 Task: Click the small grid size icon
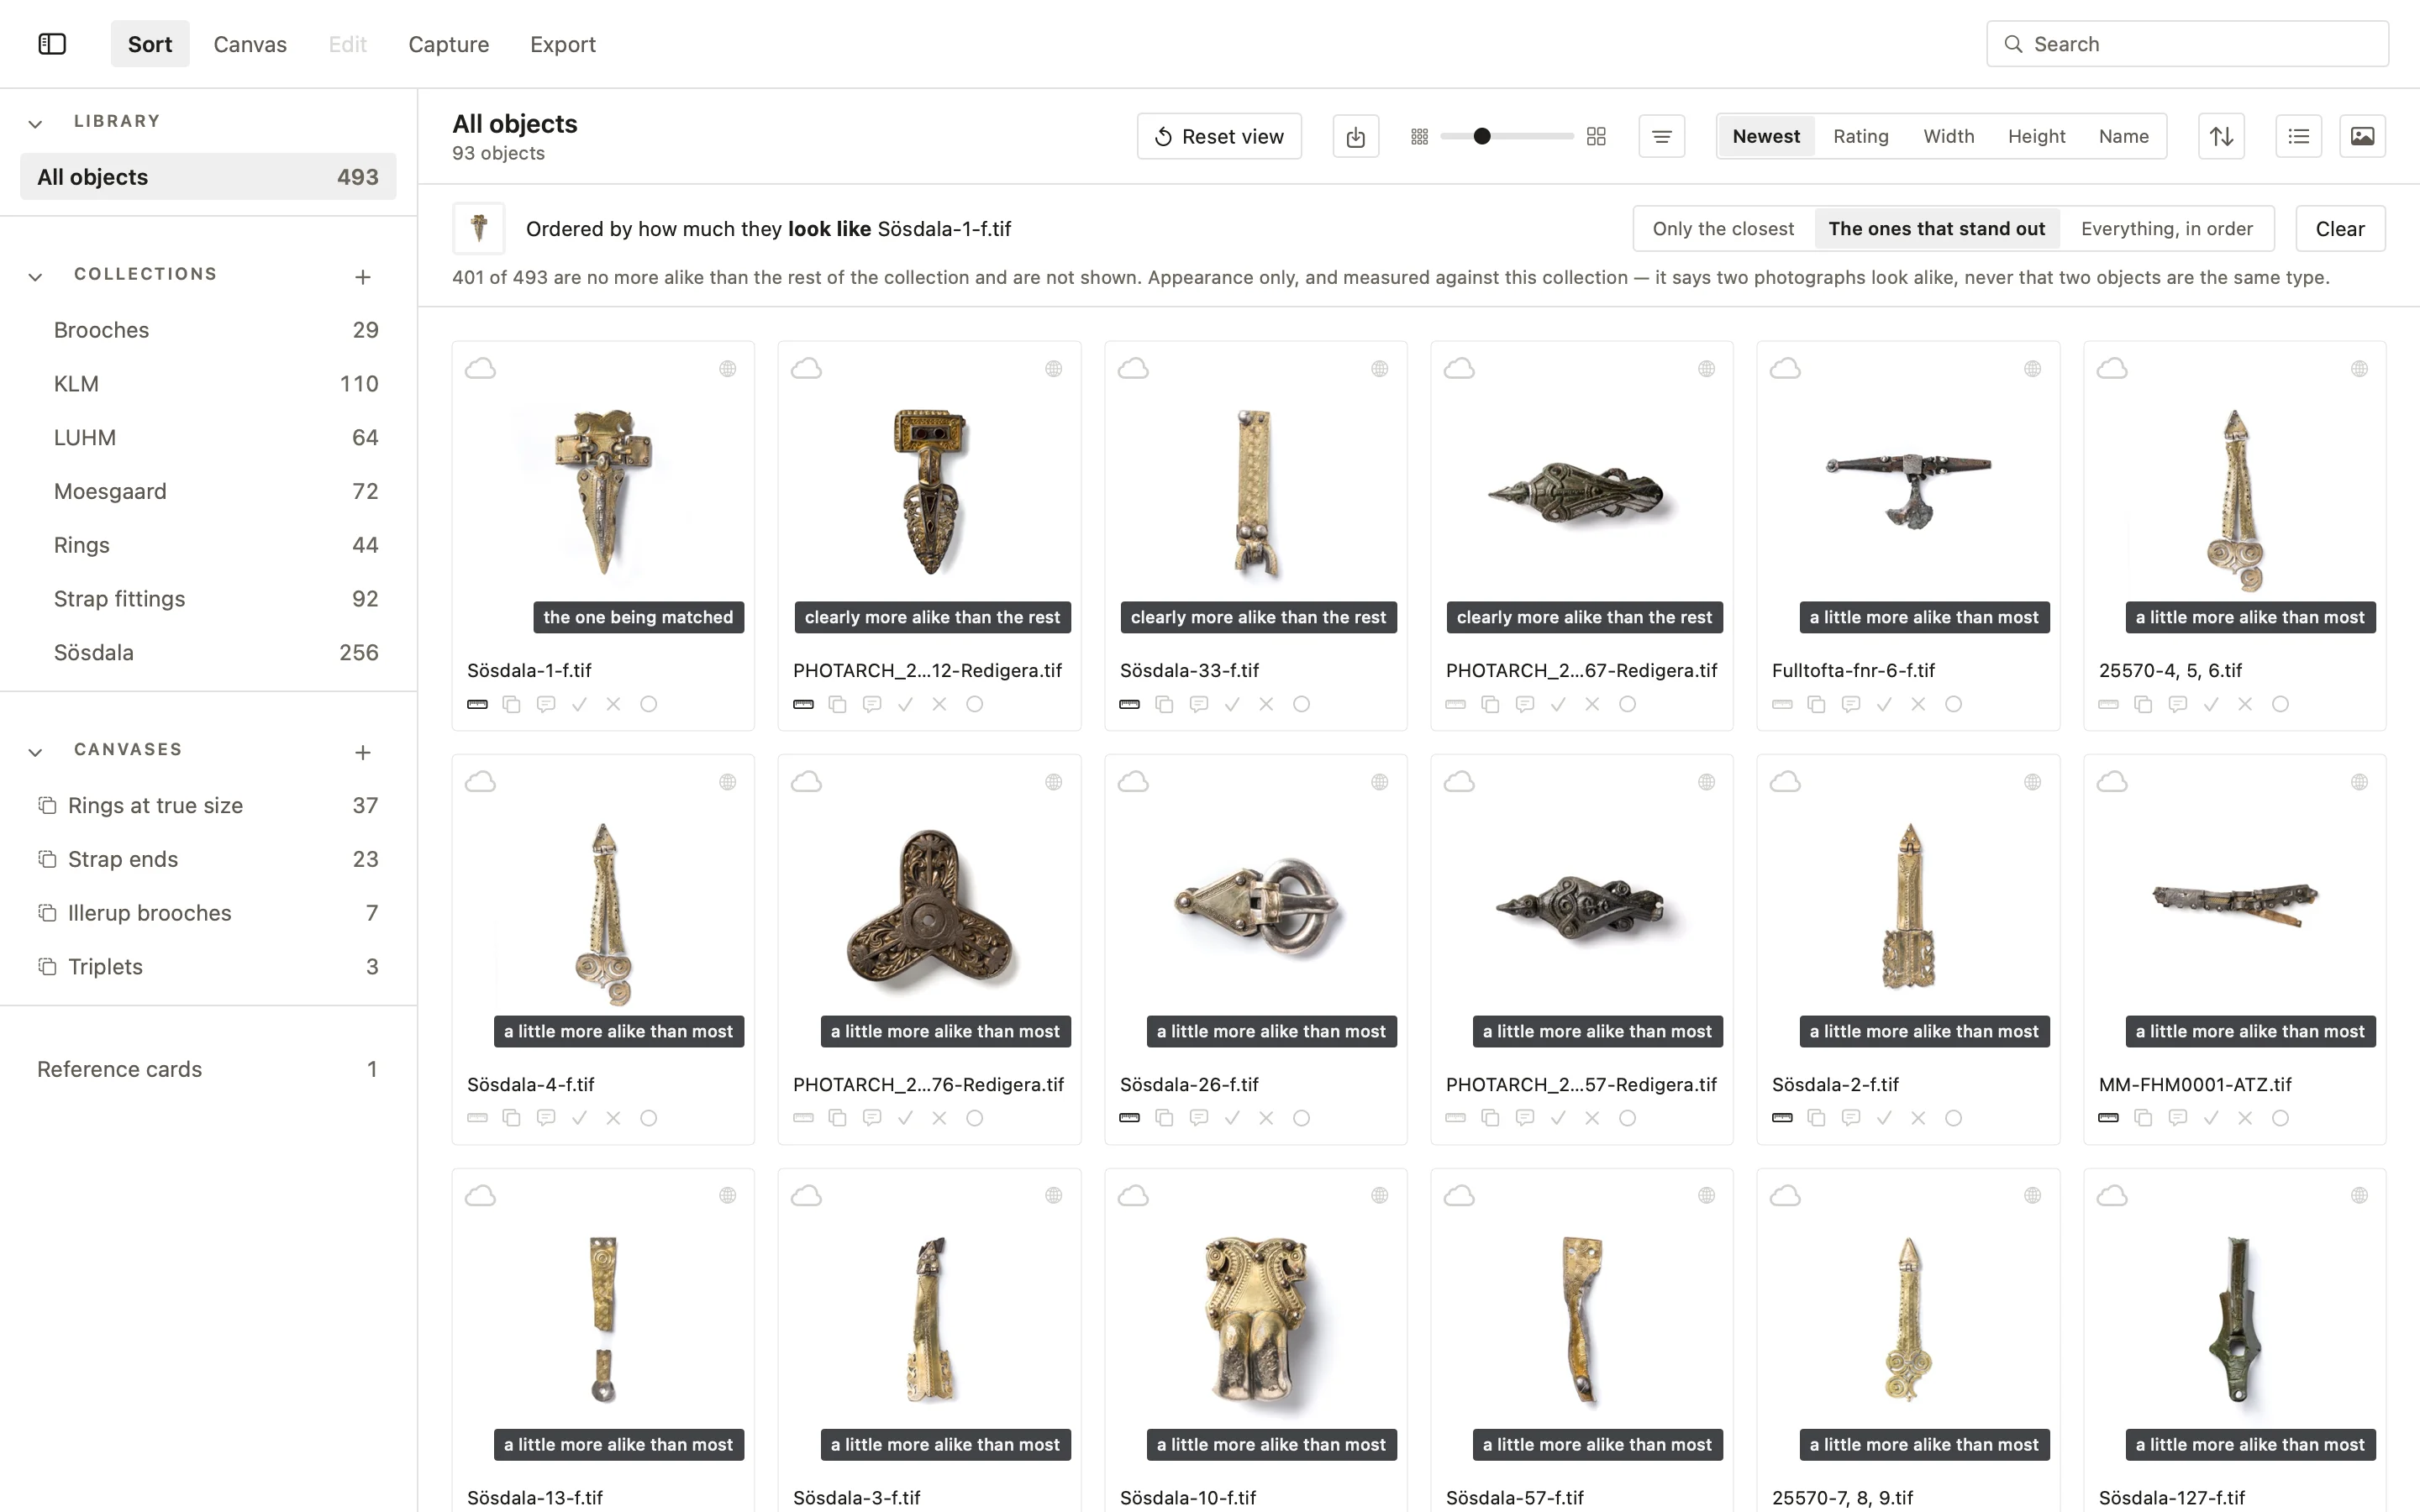(1419, 136)
